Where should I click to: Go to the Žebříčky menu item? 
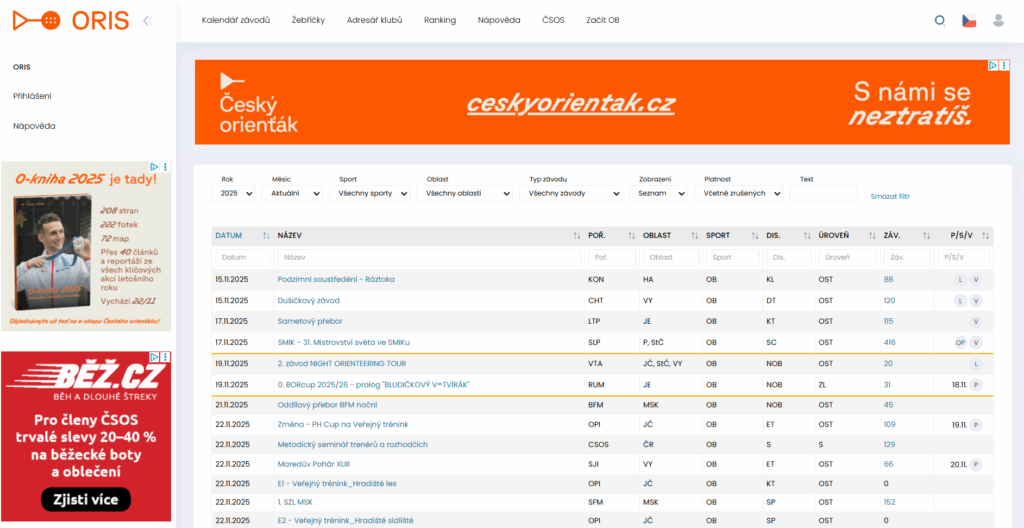308,20
